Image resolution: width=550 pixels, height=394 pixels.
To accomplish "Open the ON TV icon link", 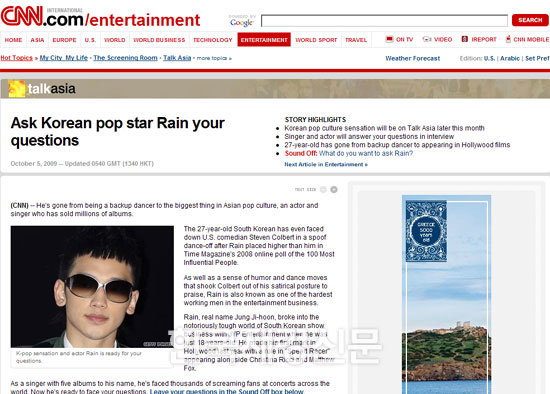I will (389, 39).
